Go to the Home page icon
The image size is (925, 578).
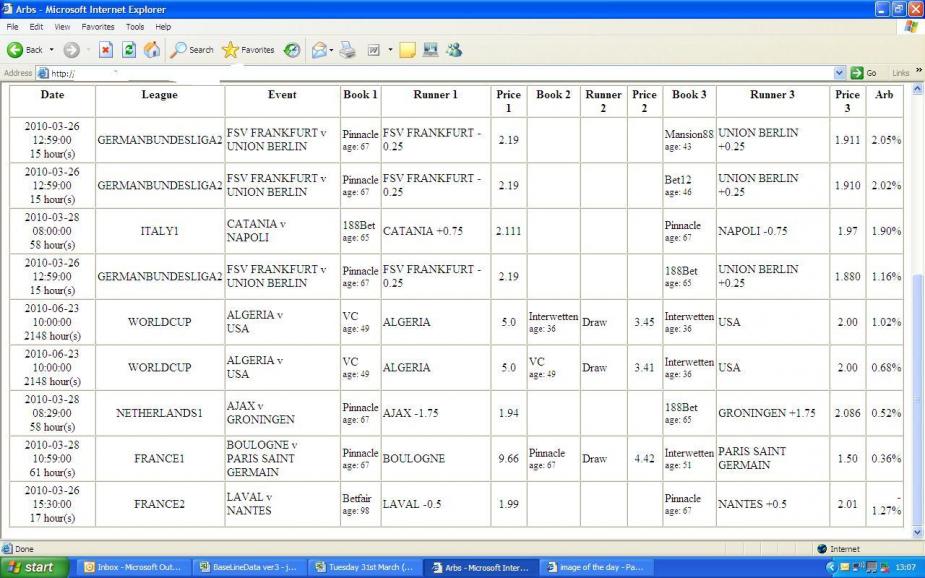[152, 50]
